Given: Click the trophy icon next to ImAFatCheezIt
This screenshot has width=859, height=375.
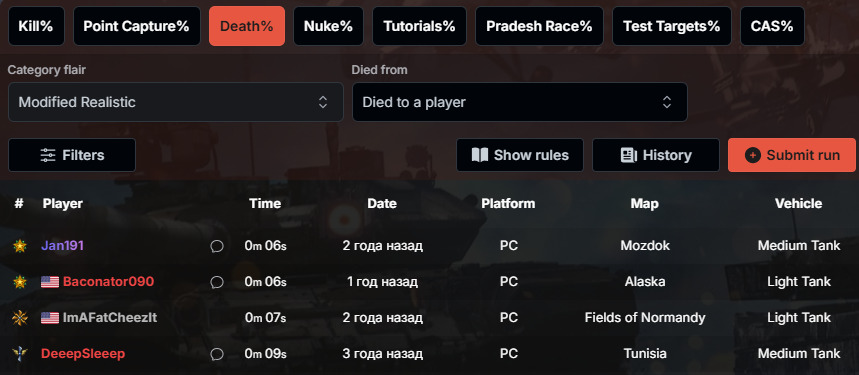Looking at the screenshot, I should pyautogui.click(x=20, y=318).
